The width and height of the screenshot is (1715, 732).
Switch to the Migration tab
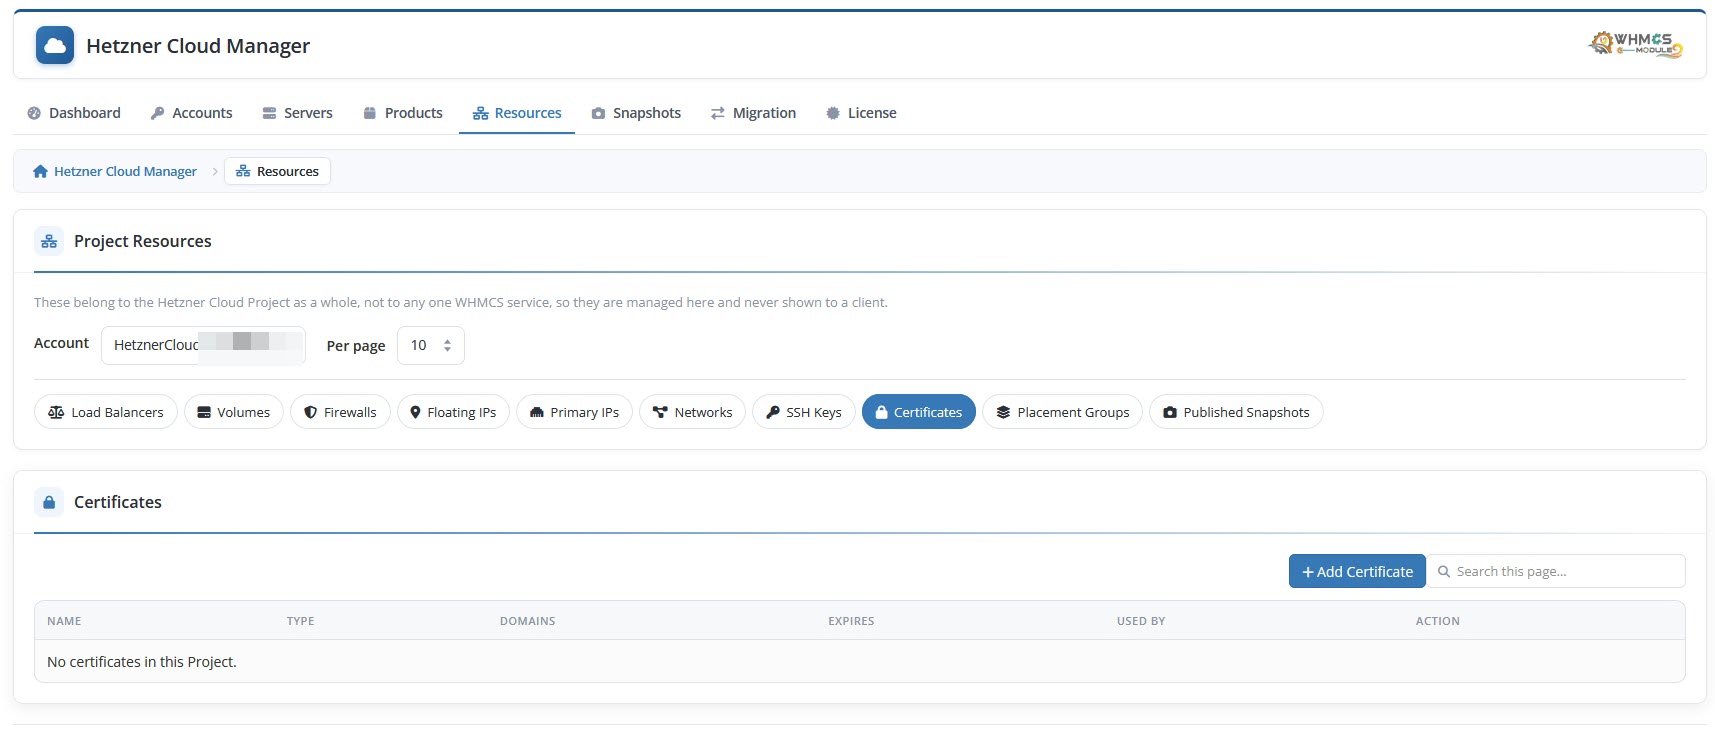[753, 113]
